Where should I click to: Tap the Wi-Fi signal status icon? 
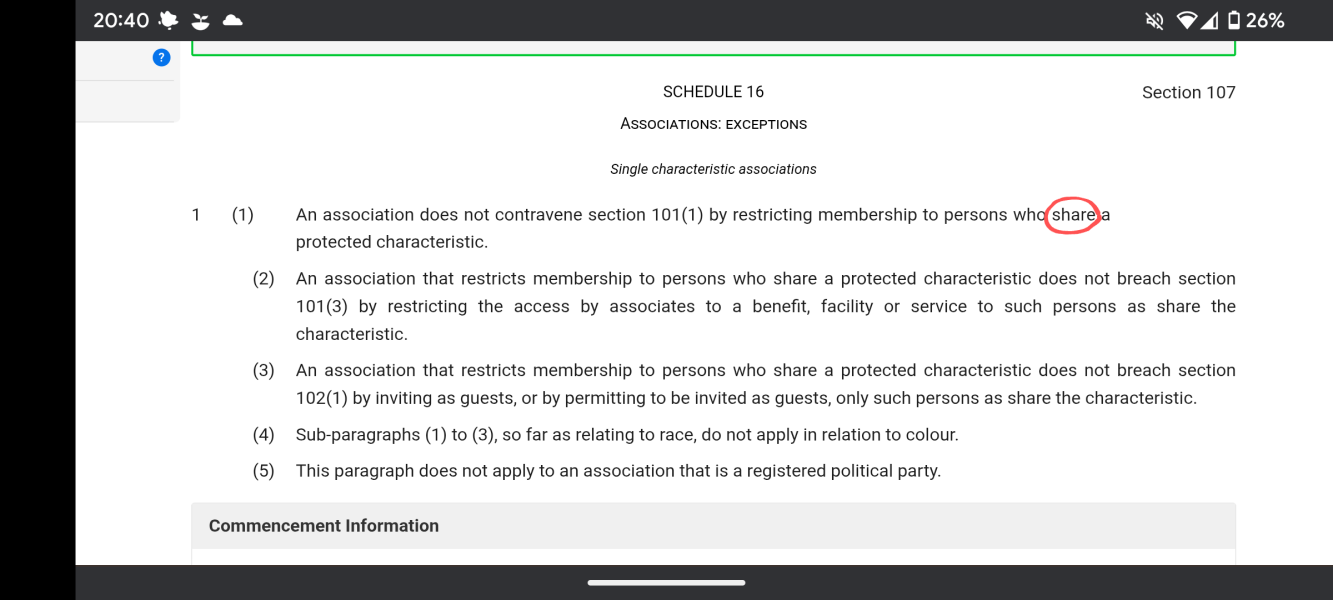click(x=1187, y=21)
